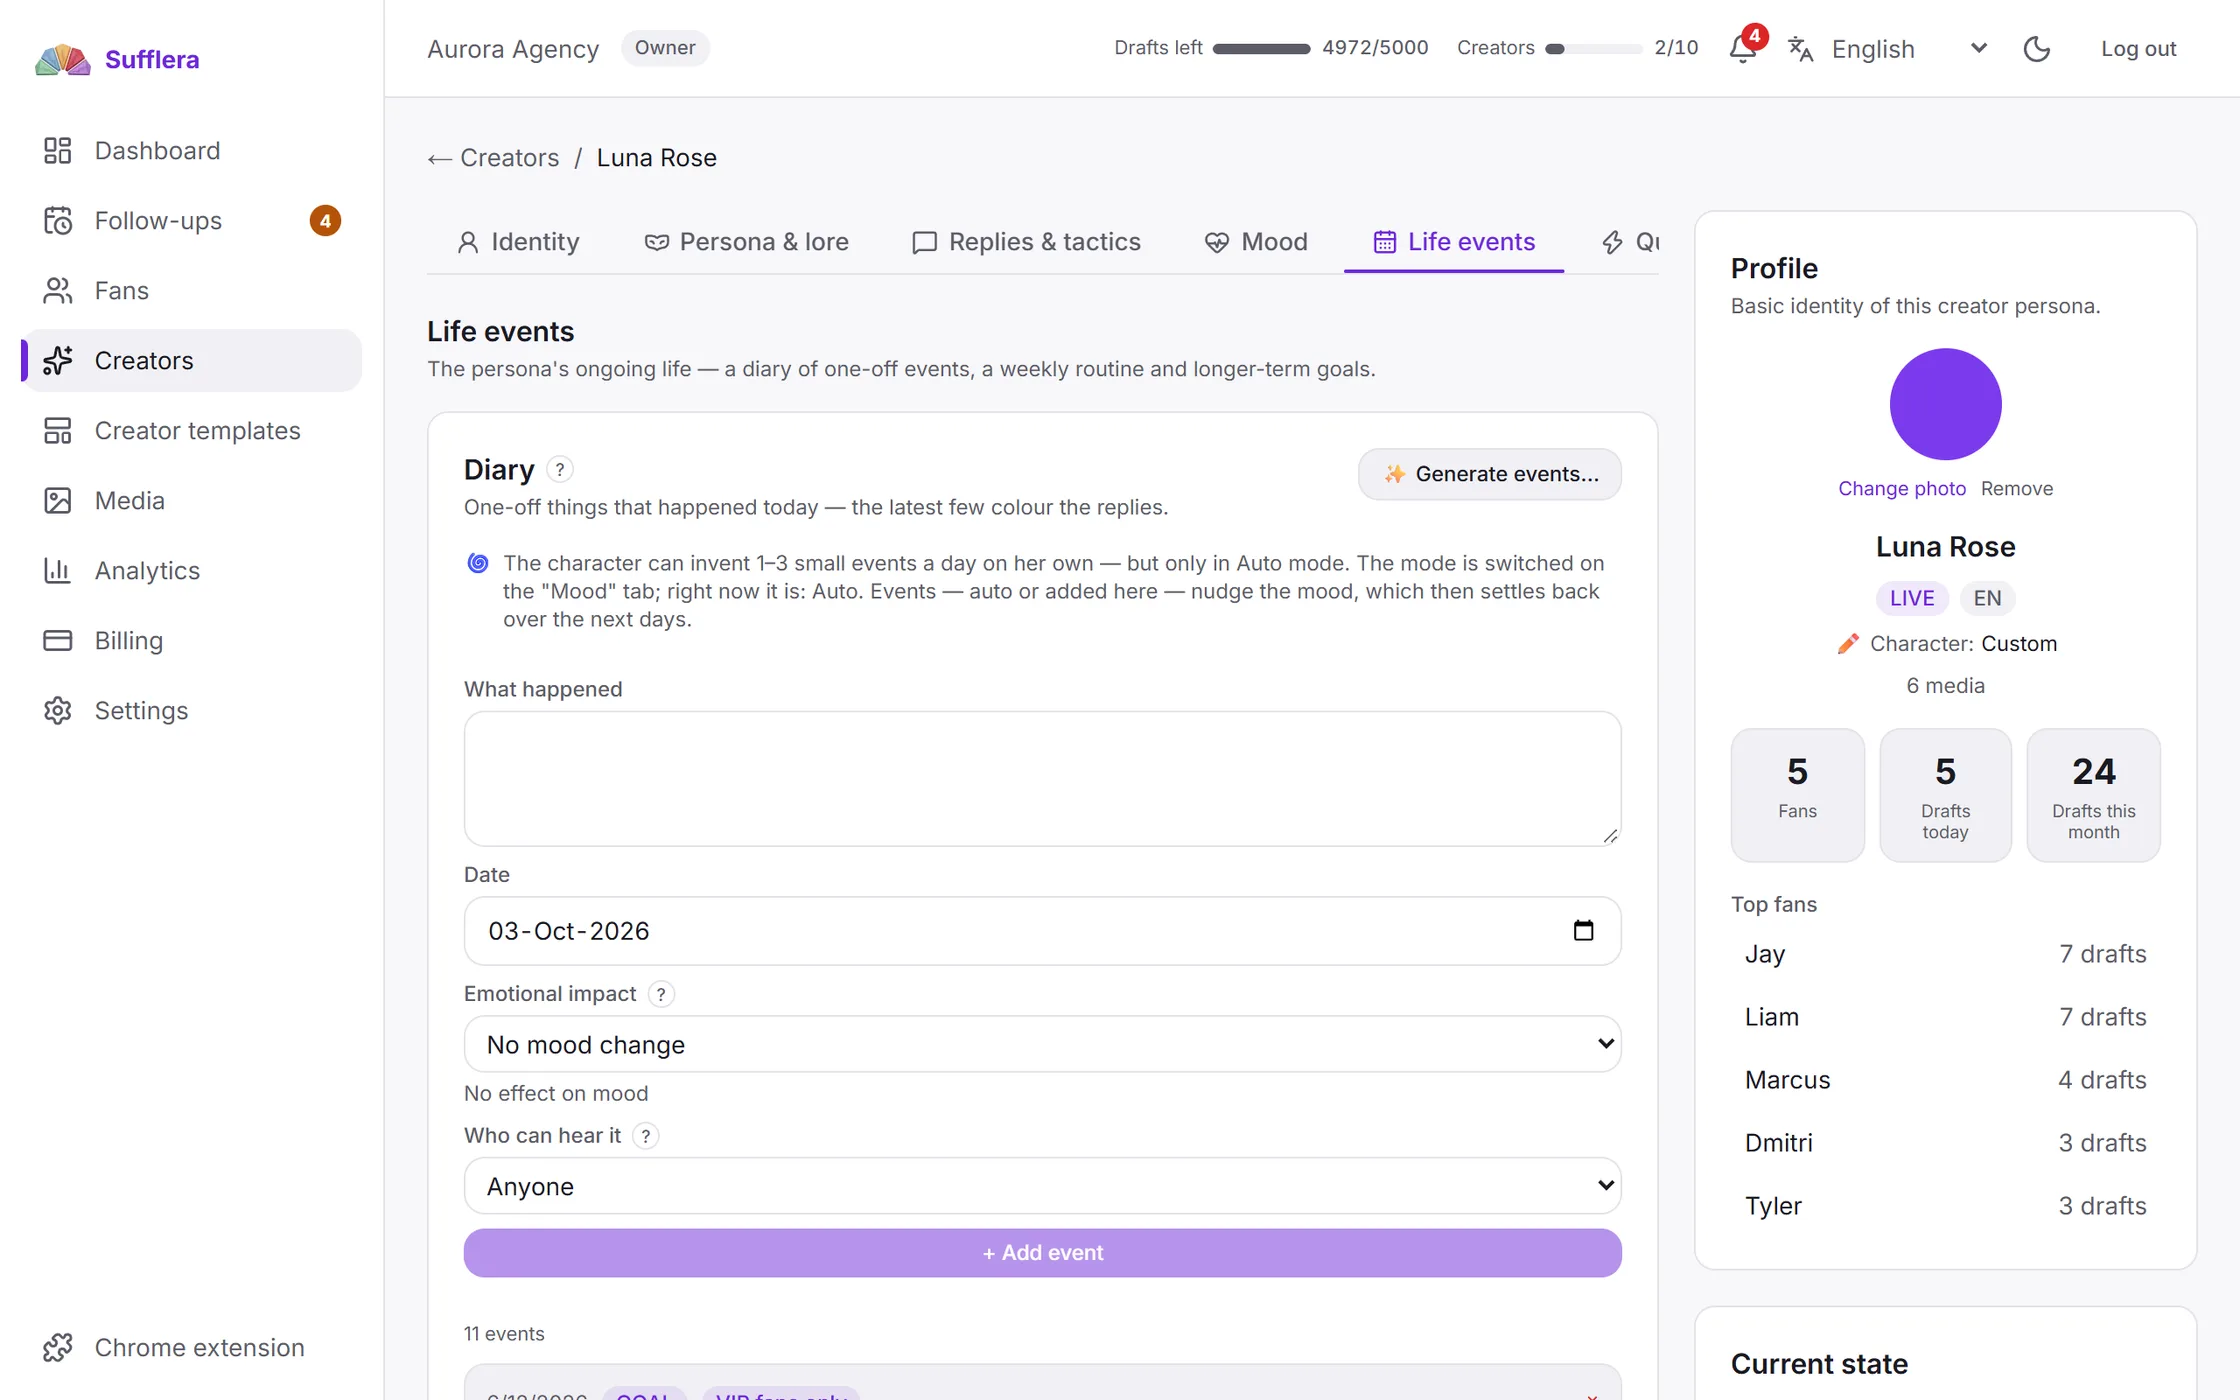Open Creator templates
Viewport: 2240px width, 1400px height.
tap(192, 430)
